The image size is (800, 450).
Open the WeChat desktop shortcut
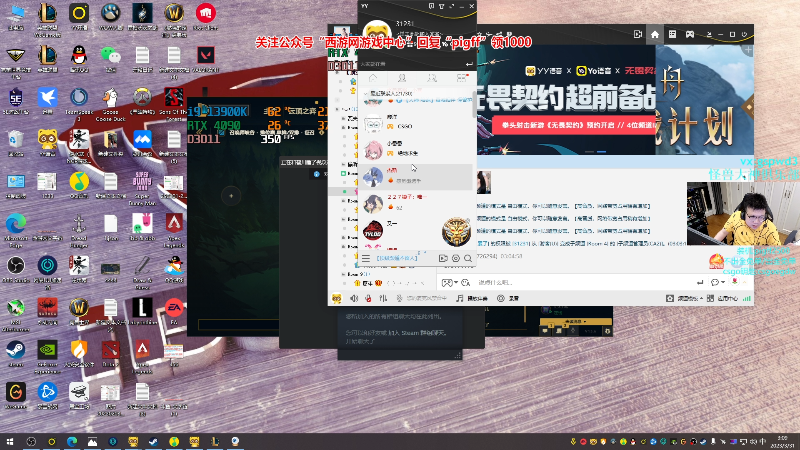tap(110, 59)
